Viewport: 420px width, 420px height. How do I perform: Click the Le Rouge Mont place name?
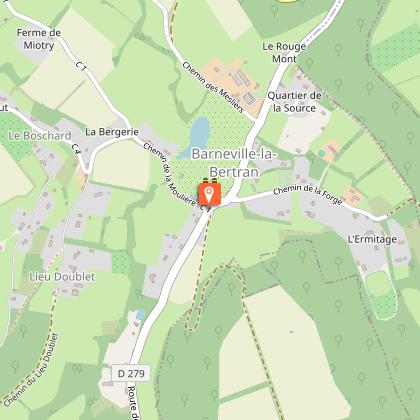click(x=284, y=53)
